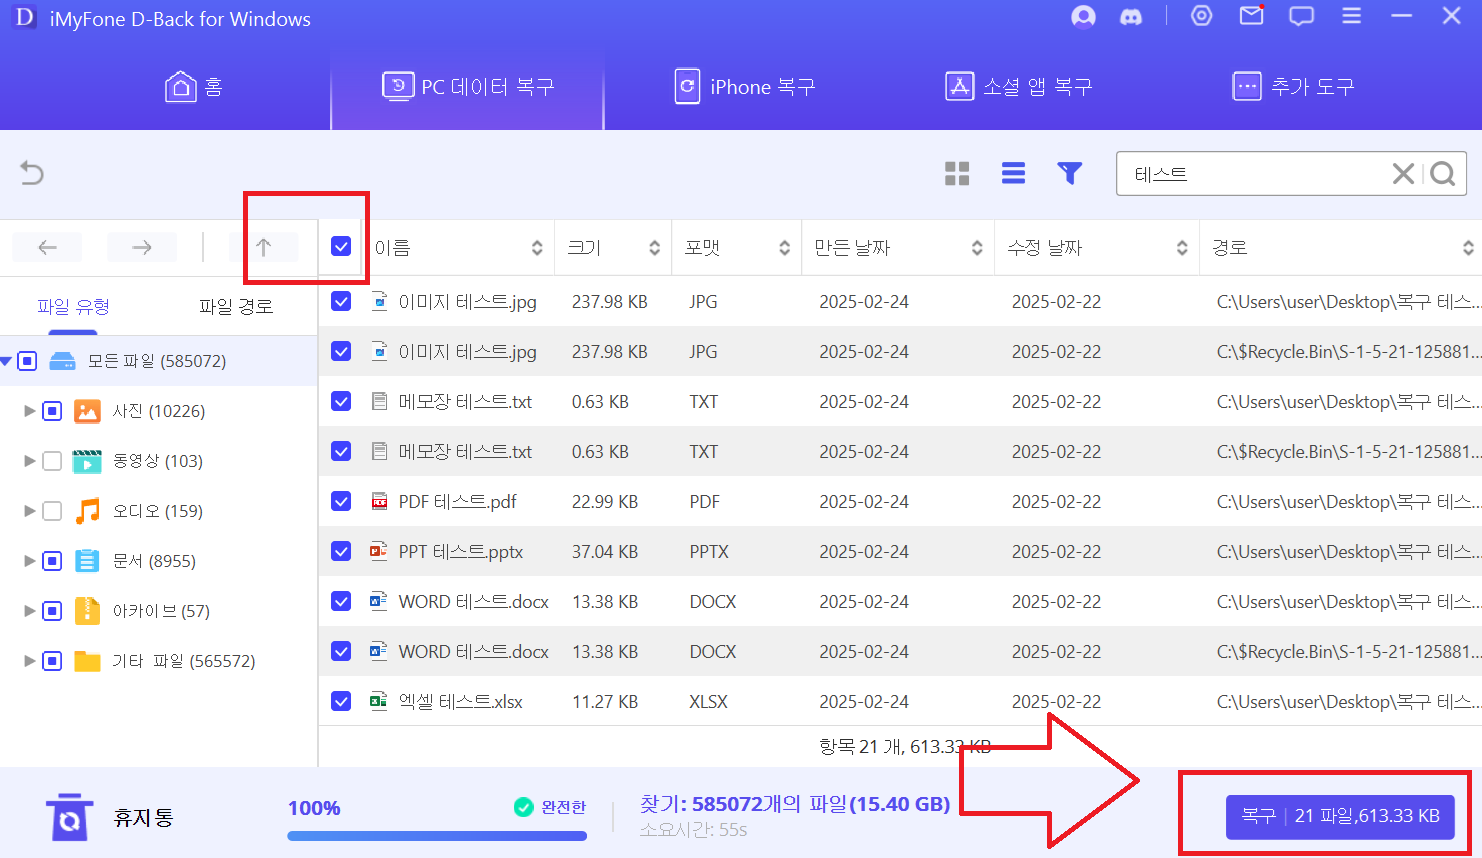Click the 엑셀 테스트.xlsx file icon
This screenshot has width=1482, height=858.
[379, 701]
